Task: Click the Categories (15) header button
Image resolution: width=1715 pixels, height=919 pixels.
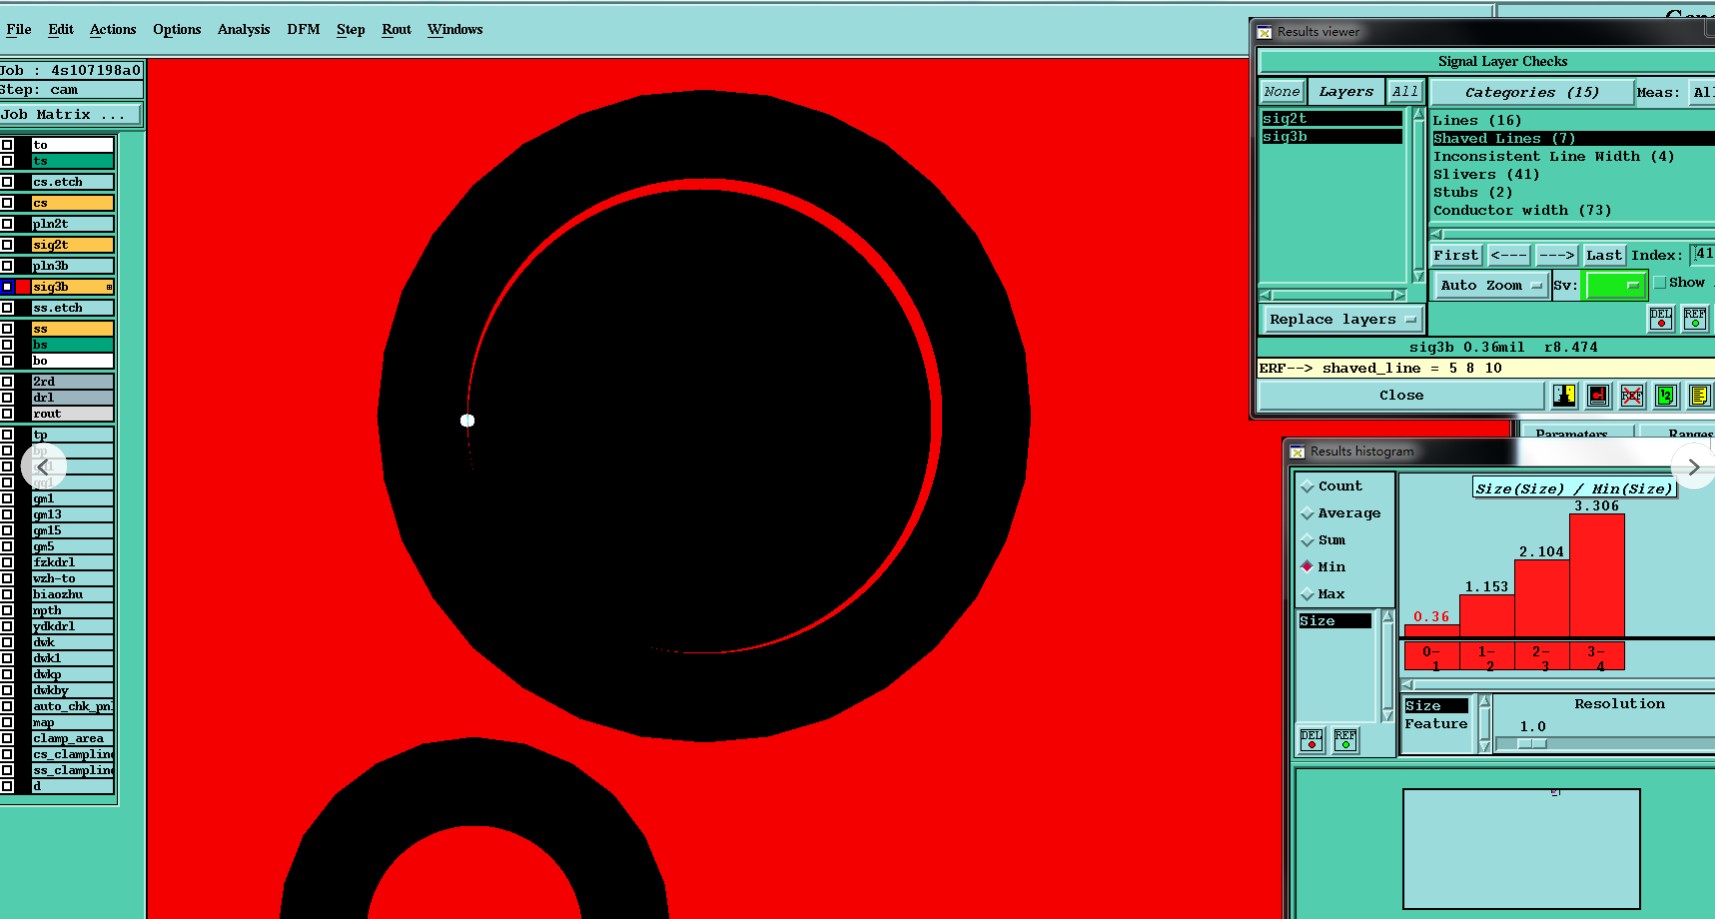Action: [x=1531, y=93]
